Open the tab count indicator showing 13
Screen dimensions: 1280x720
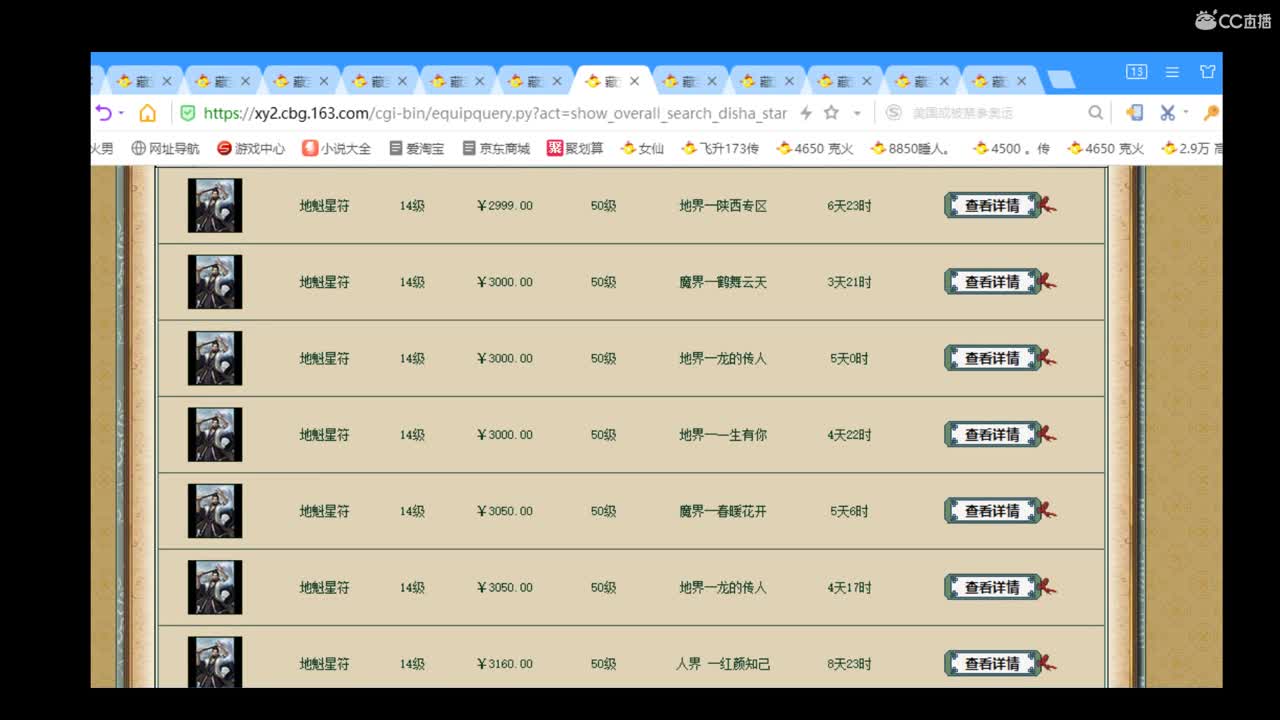(1136, 72)
